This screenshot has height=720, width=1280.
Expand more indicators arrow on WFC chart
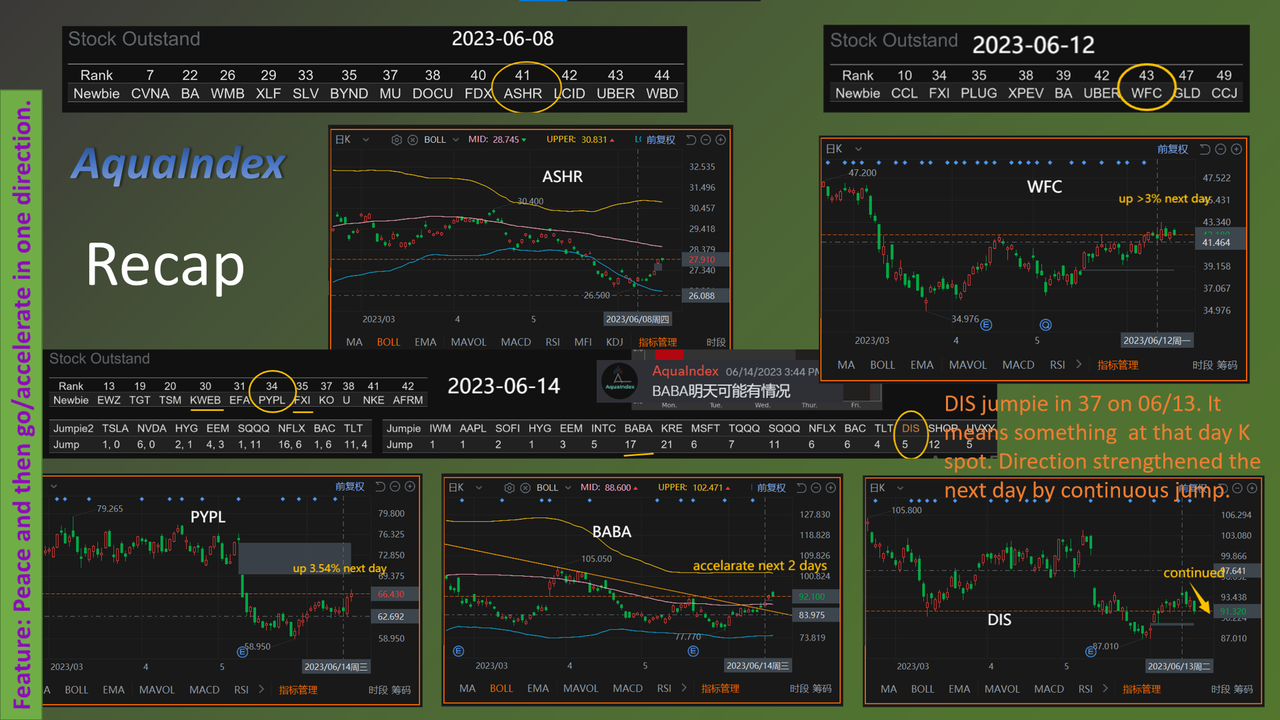[1081, 365]
